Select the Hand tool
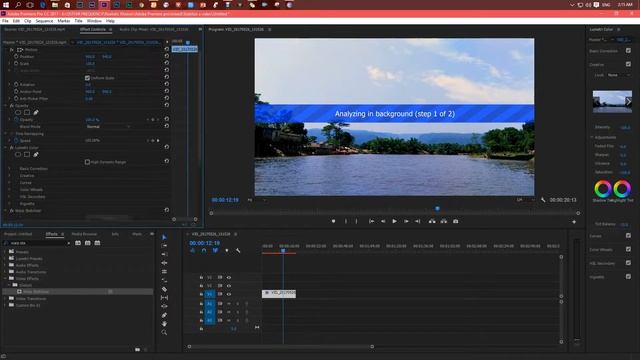The image size is (640, 360). 164,324
